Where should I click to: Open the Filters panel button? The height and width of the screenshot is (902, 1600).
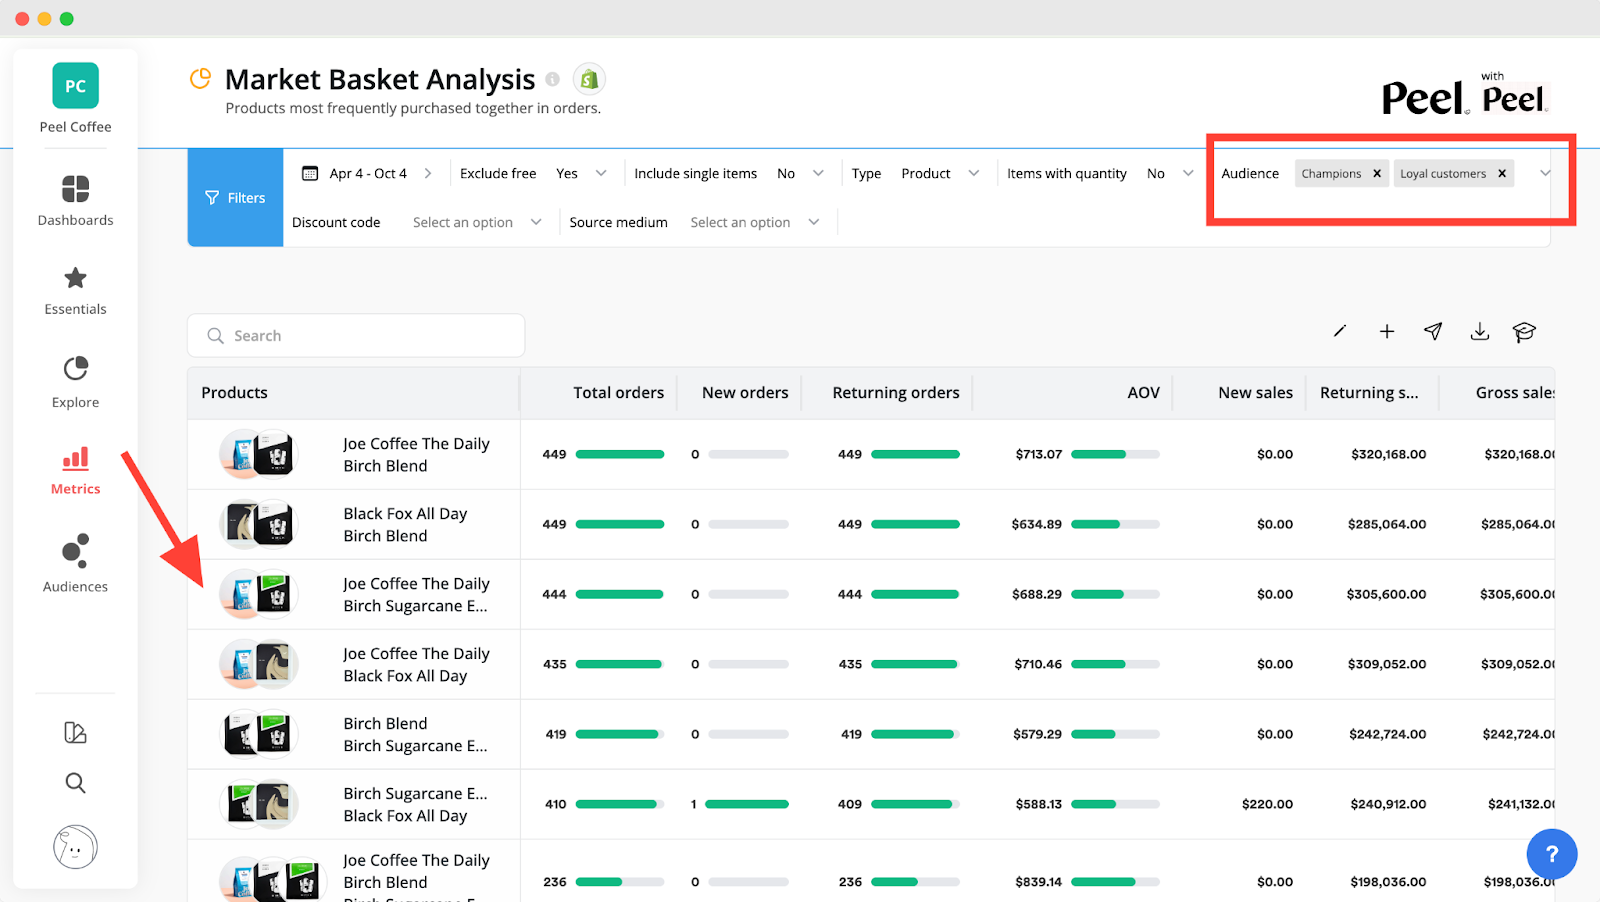[235, 198]
